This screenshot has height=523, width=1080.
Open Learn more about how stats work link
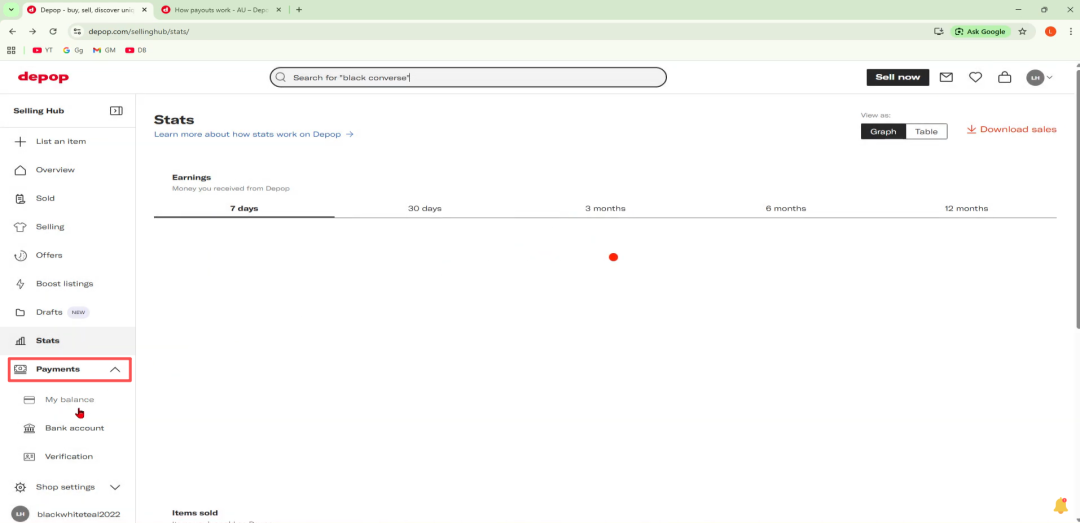253,134
